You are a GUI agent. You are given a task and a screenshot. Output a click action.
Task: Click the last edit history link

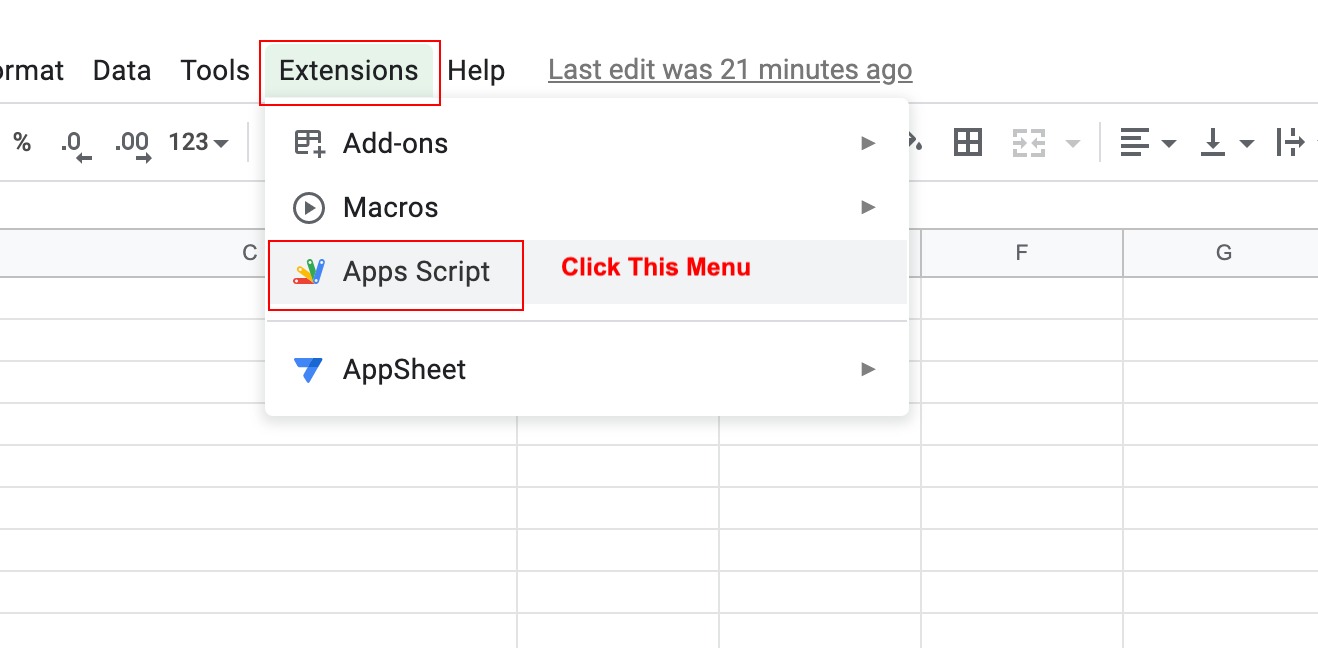coord(729,69)
